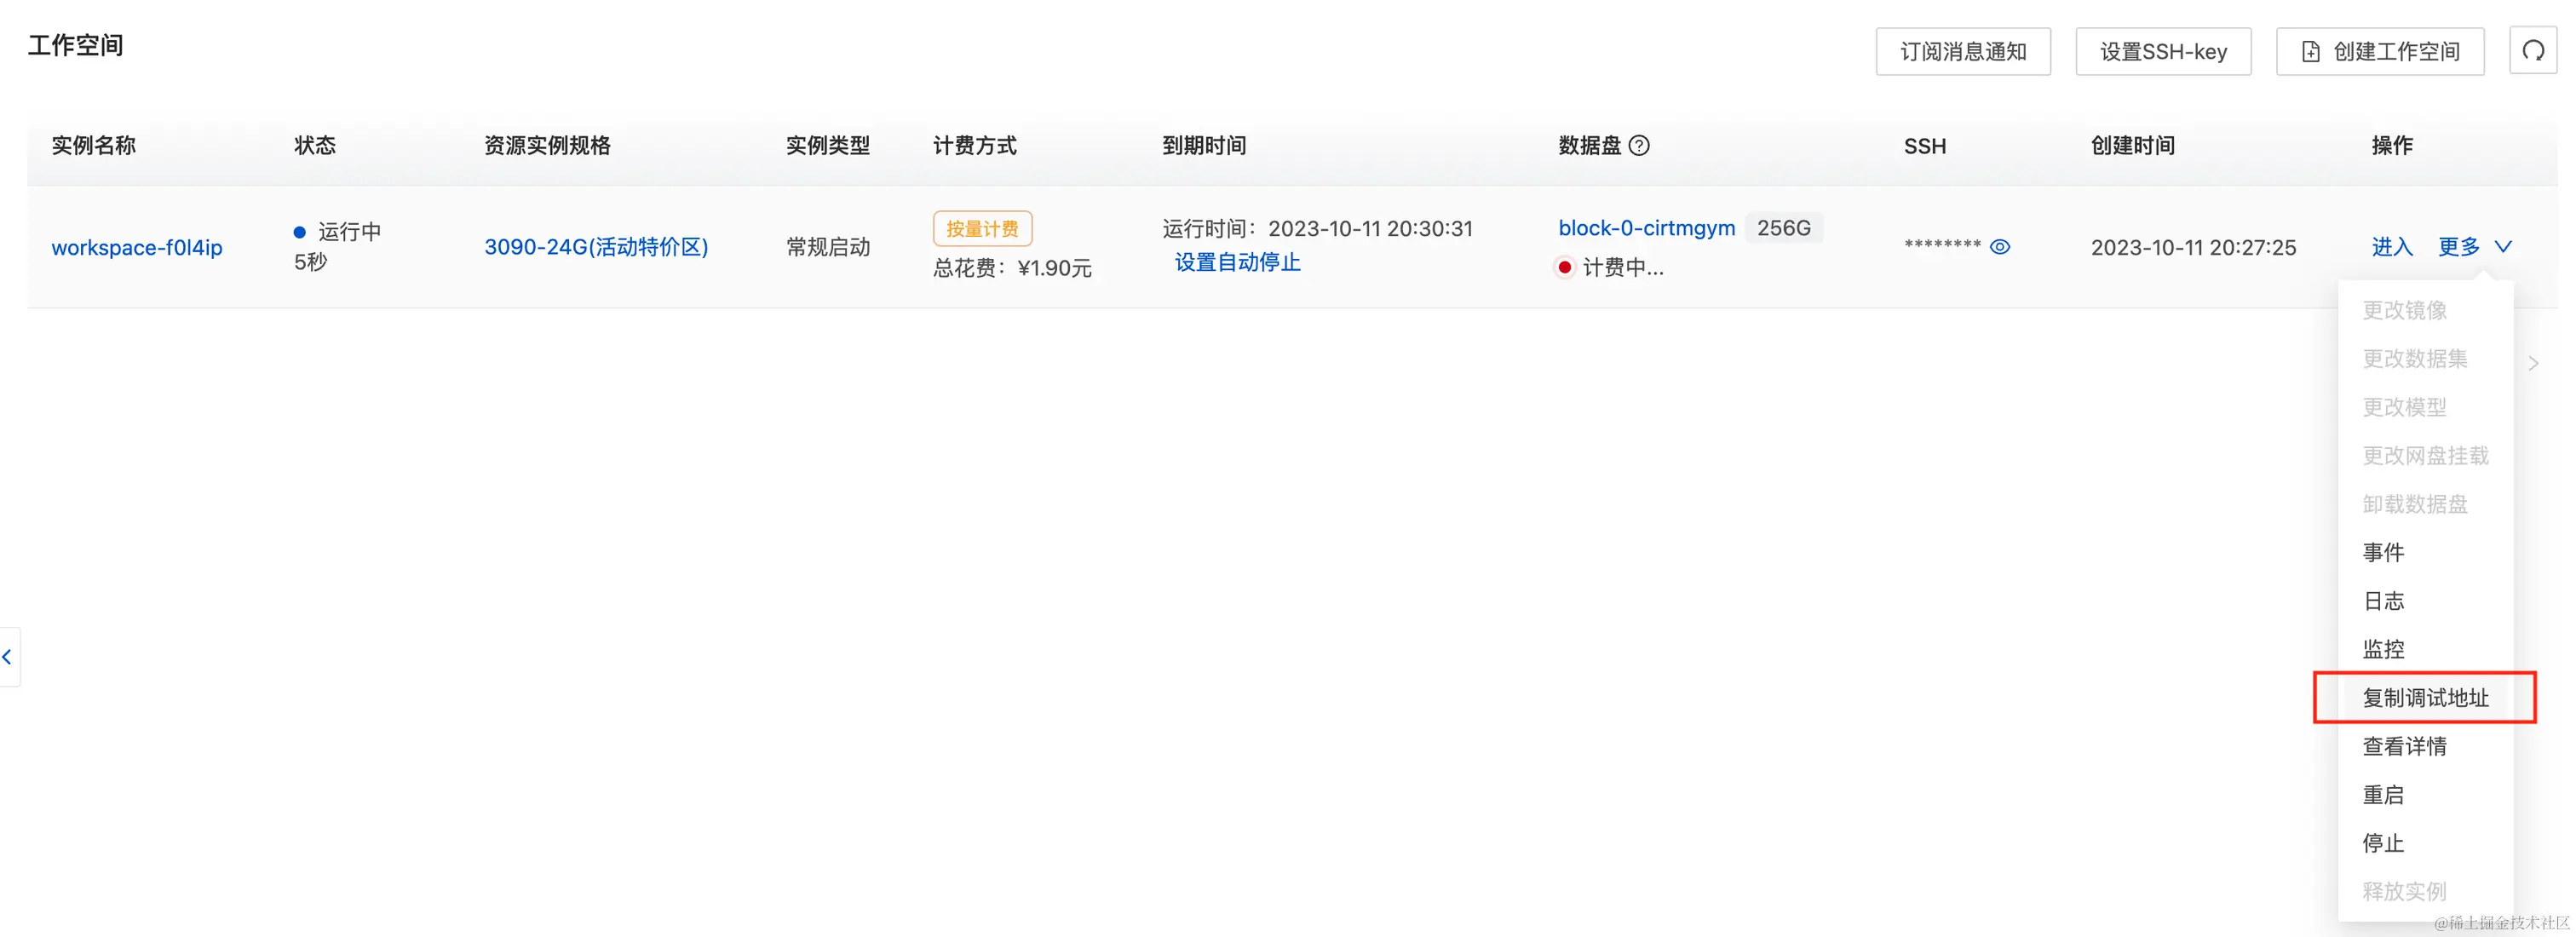Screen dimensions: 2576x937
Task: Click the 运行时间: 2023-10-11 20:30:31 text
Action: (x=1317, y=229)
